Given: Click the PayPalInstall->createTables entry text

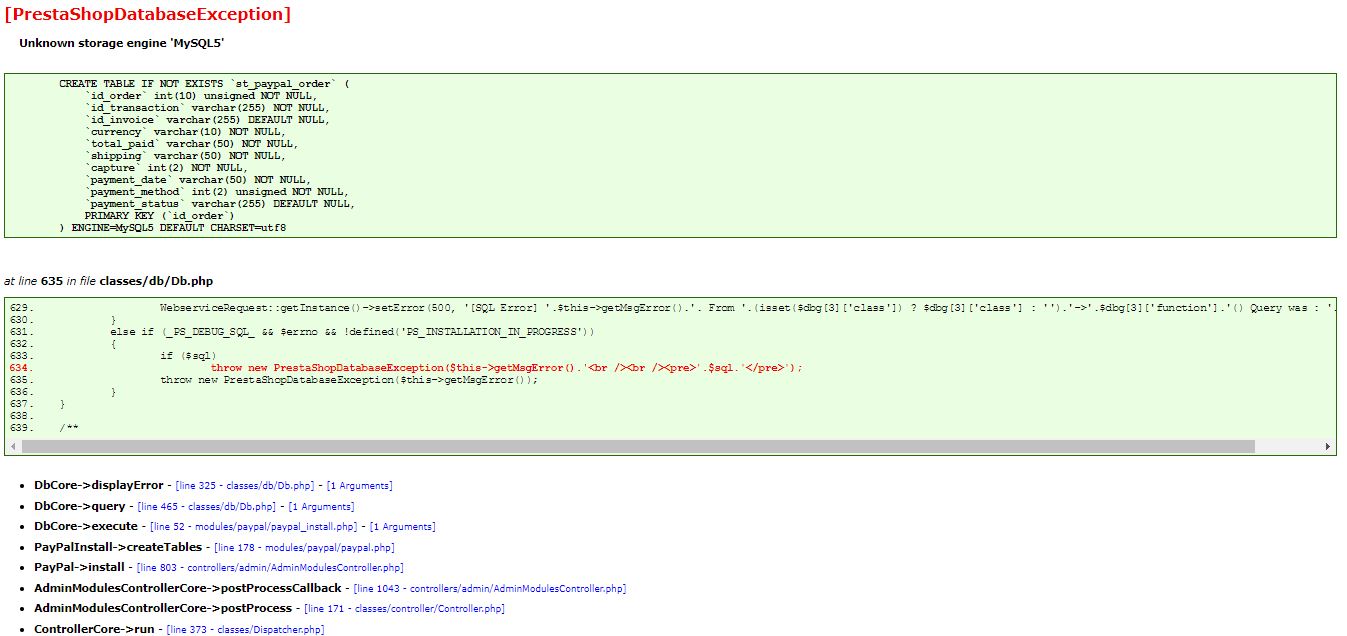Looking at the screenshot, I should pos(118,548).
